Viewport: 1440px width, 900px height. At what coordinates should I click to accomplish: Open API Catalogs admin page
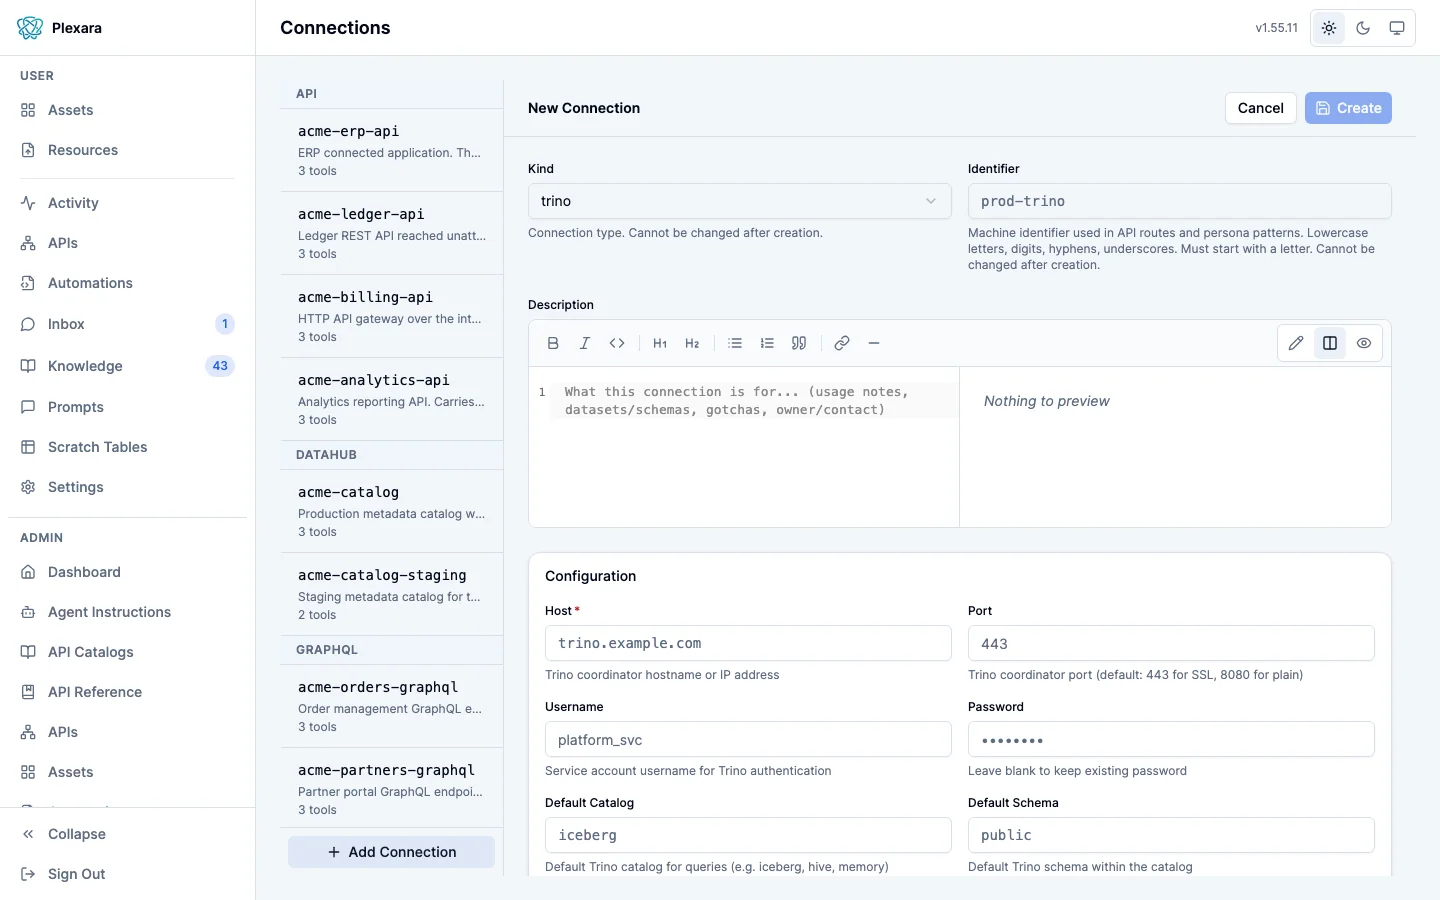click(127, 652)
